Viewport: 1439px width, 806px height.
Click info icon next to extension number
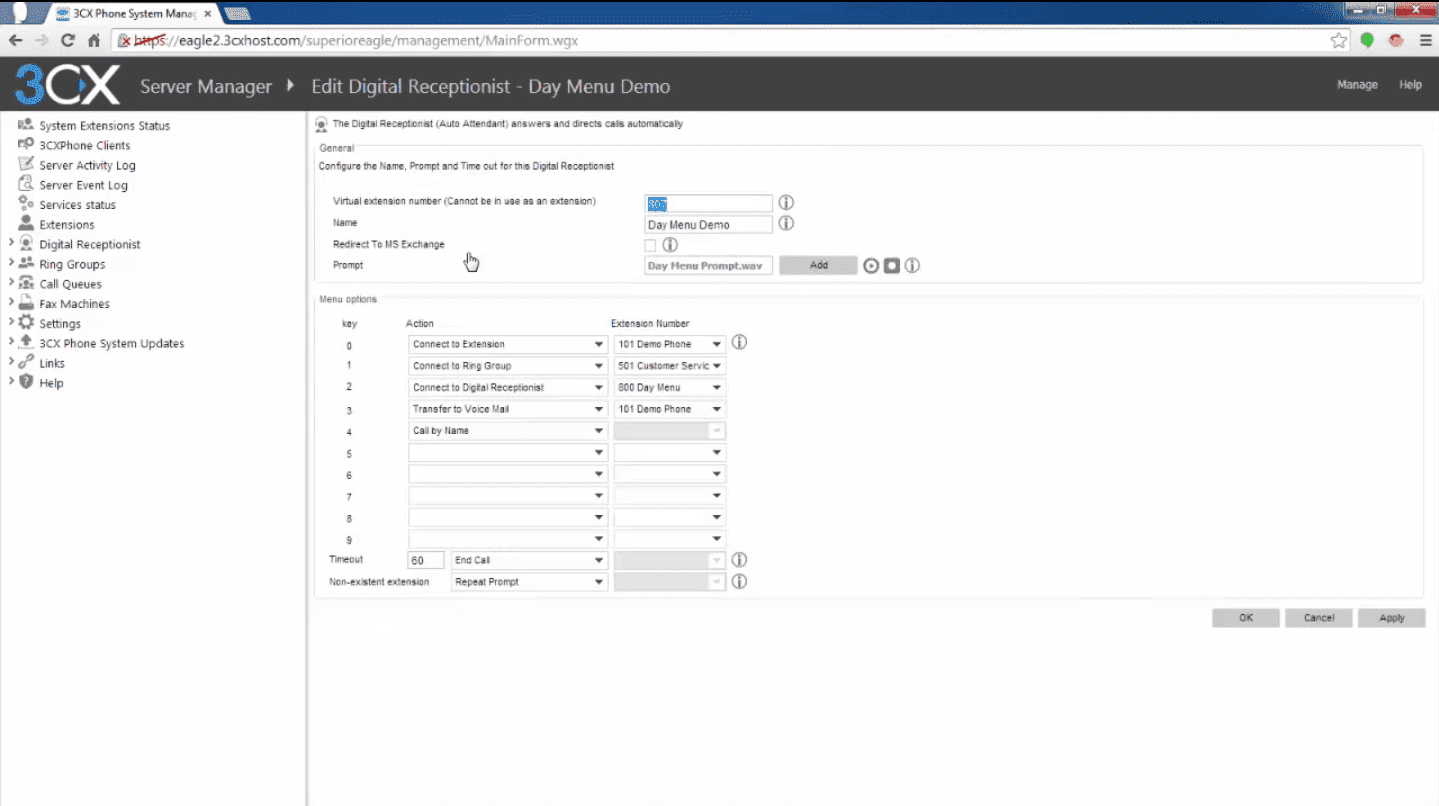click(x=786, y=203)
